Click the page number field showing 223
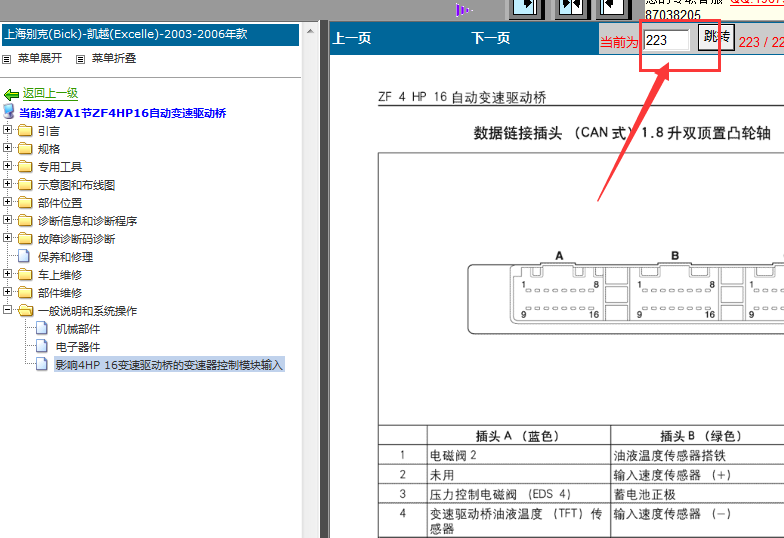The width and height of the screenshot is (784, 538). pos(667,40)
